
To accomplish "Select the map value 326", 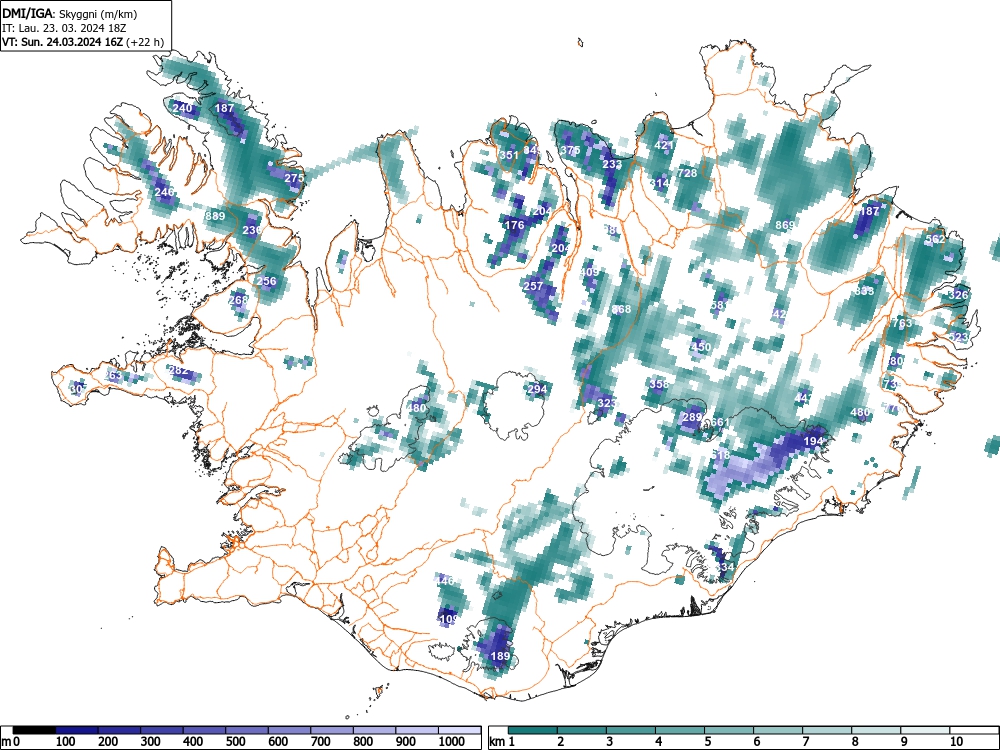I will [958, 295].
